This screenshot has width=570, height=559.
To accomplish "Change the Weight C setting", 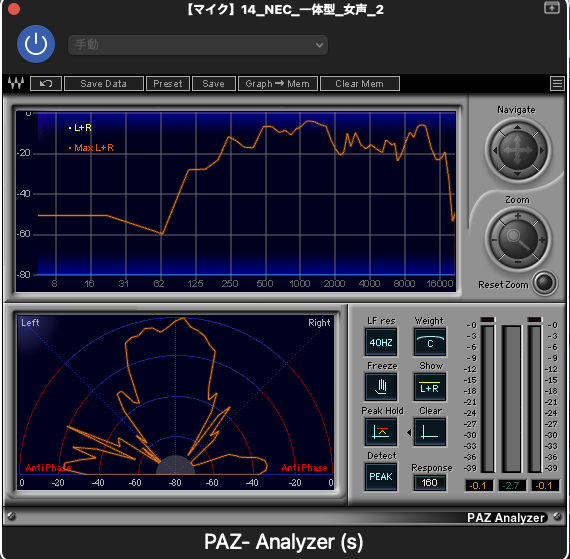I will pos(430,342).
